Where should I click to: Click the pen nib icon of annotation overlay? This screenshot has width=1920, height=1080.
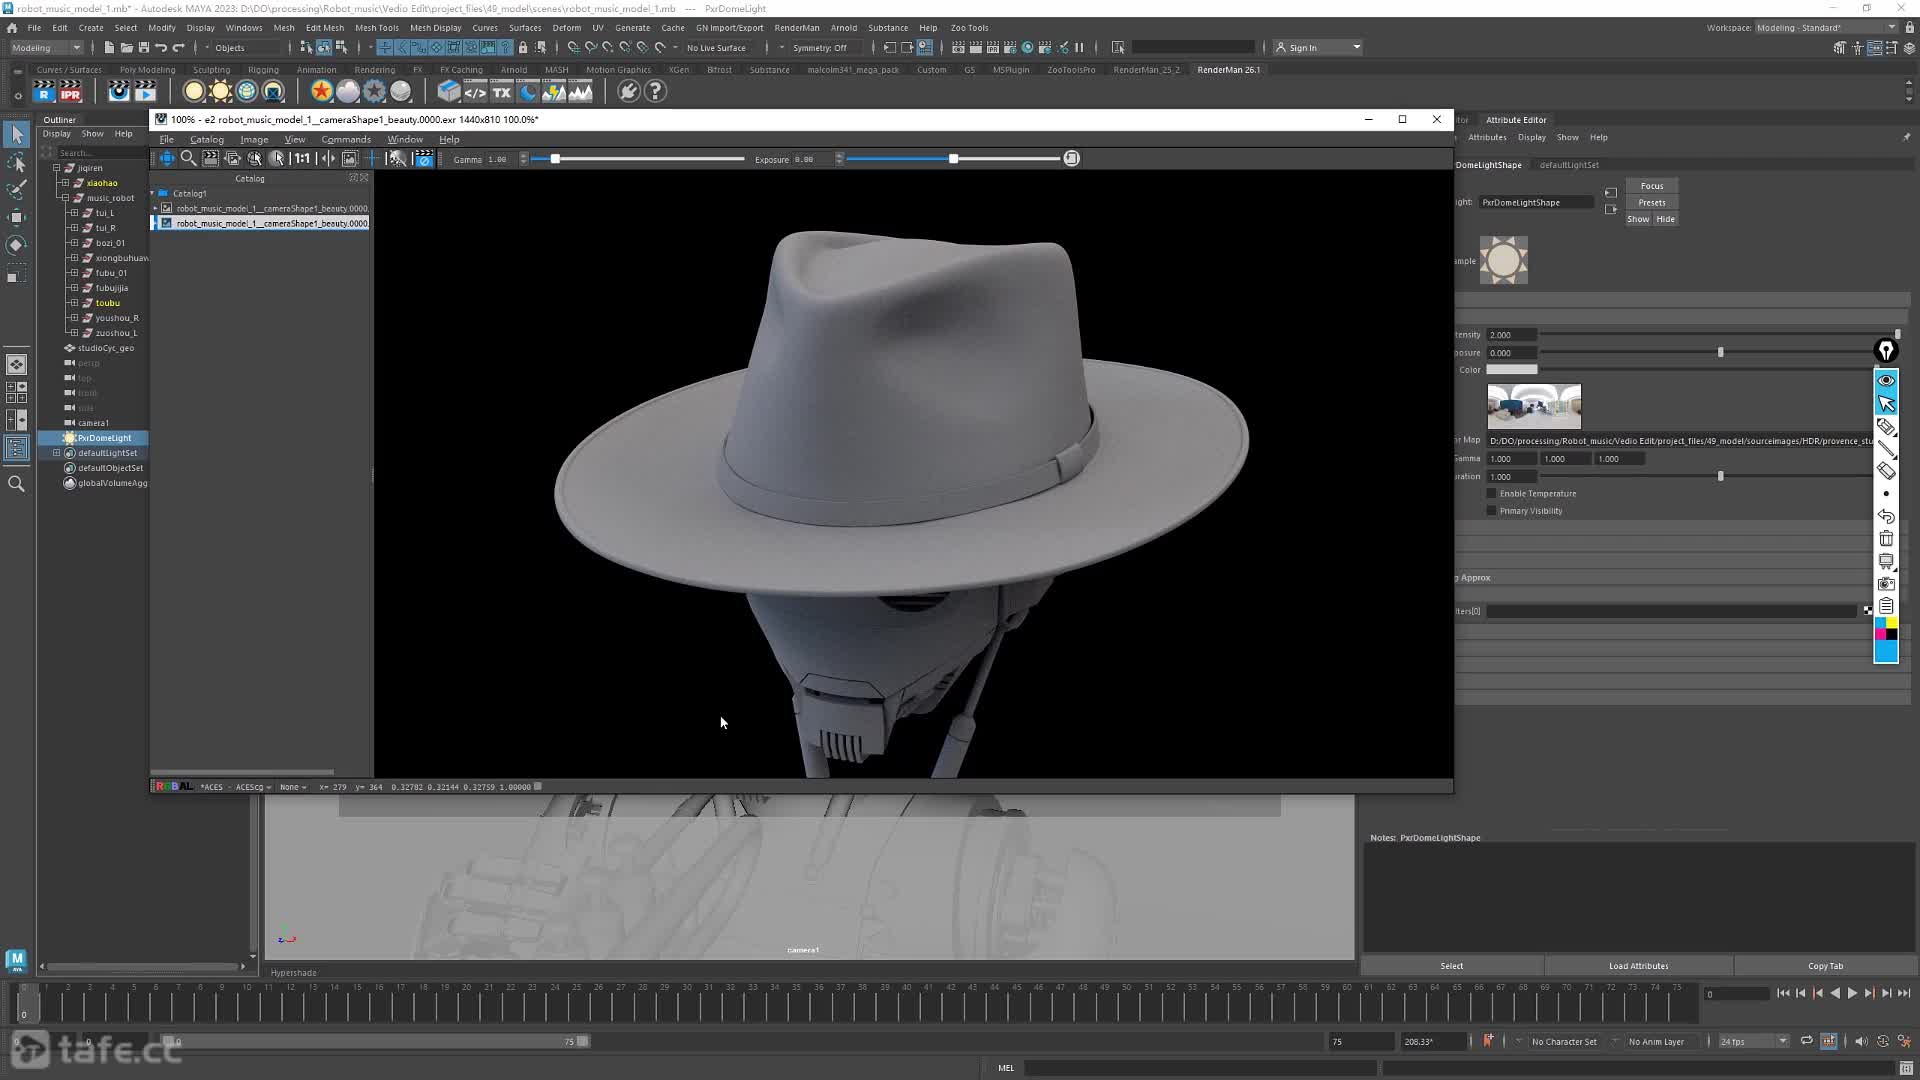[x=1886, y=351]
